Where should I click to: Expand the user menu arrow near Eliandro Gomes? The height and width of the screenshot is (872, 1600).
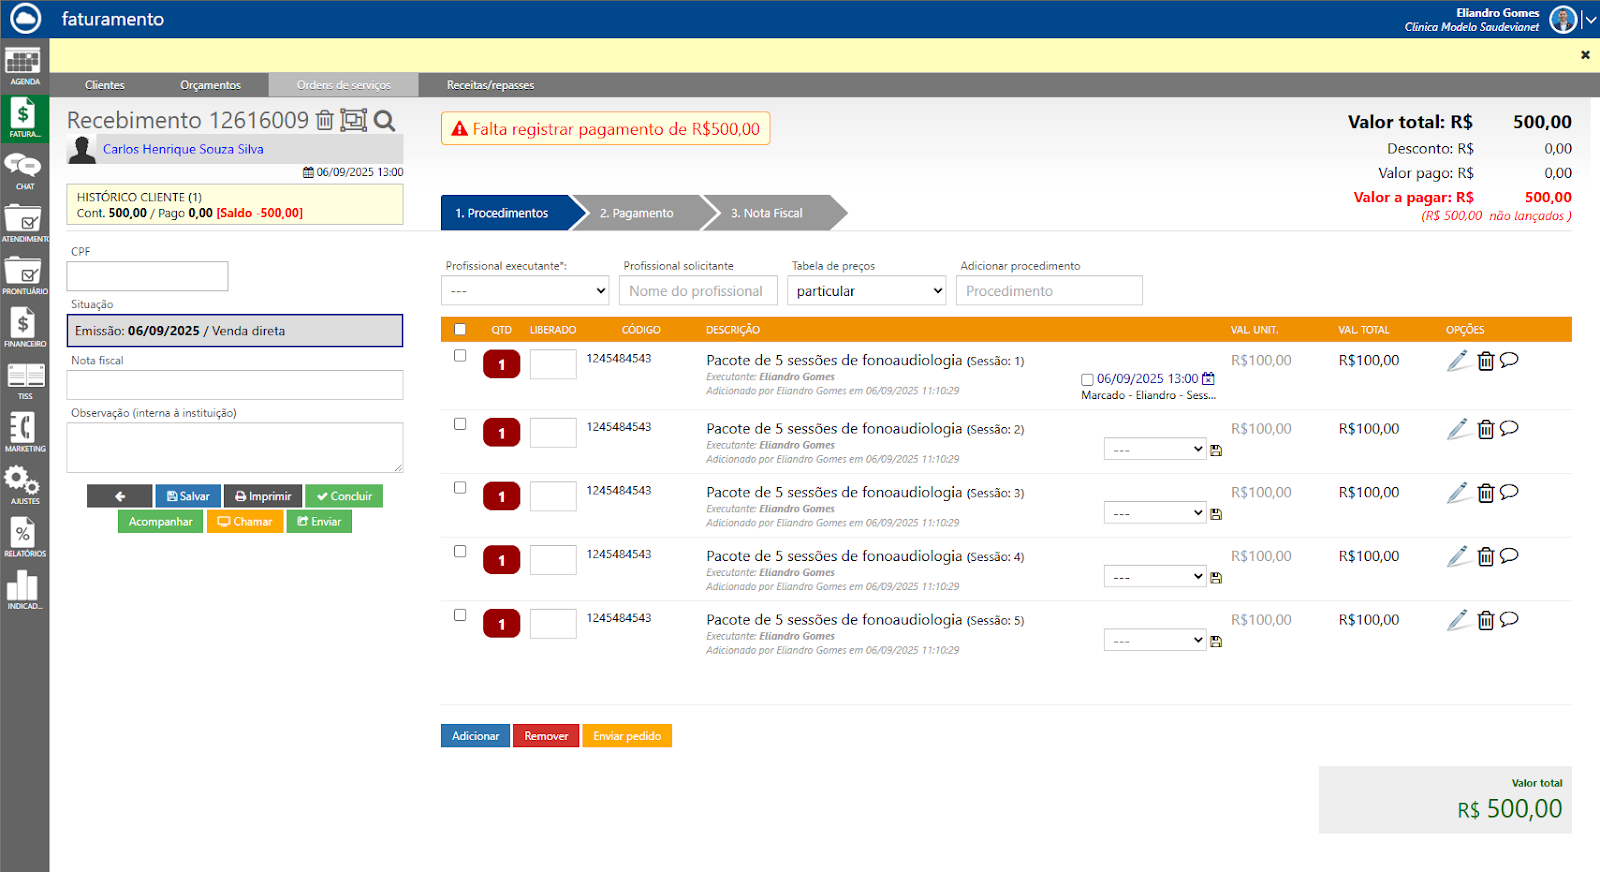tap(1591, 19)
